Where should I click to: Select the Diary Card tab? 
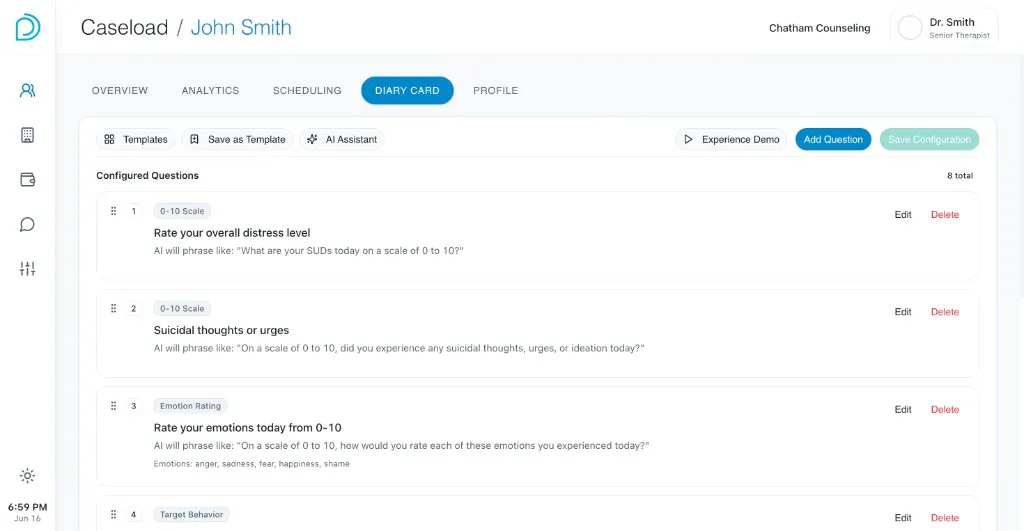click(408, 91)
